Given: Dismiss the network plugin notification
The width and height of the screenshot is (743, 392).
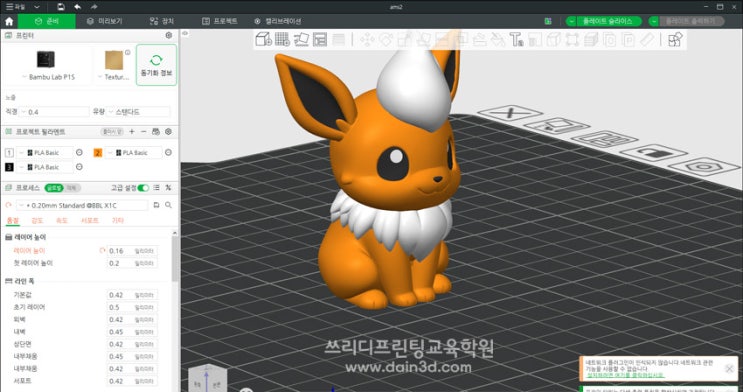Looking at the screenshot, I should (729, 368).
